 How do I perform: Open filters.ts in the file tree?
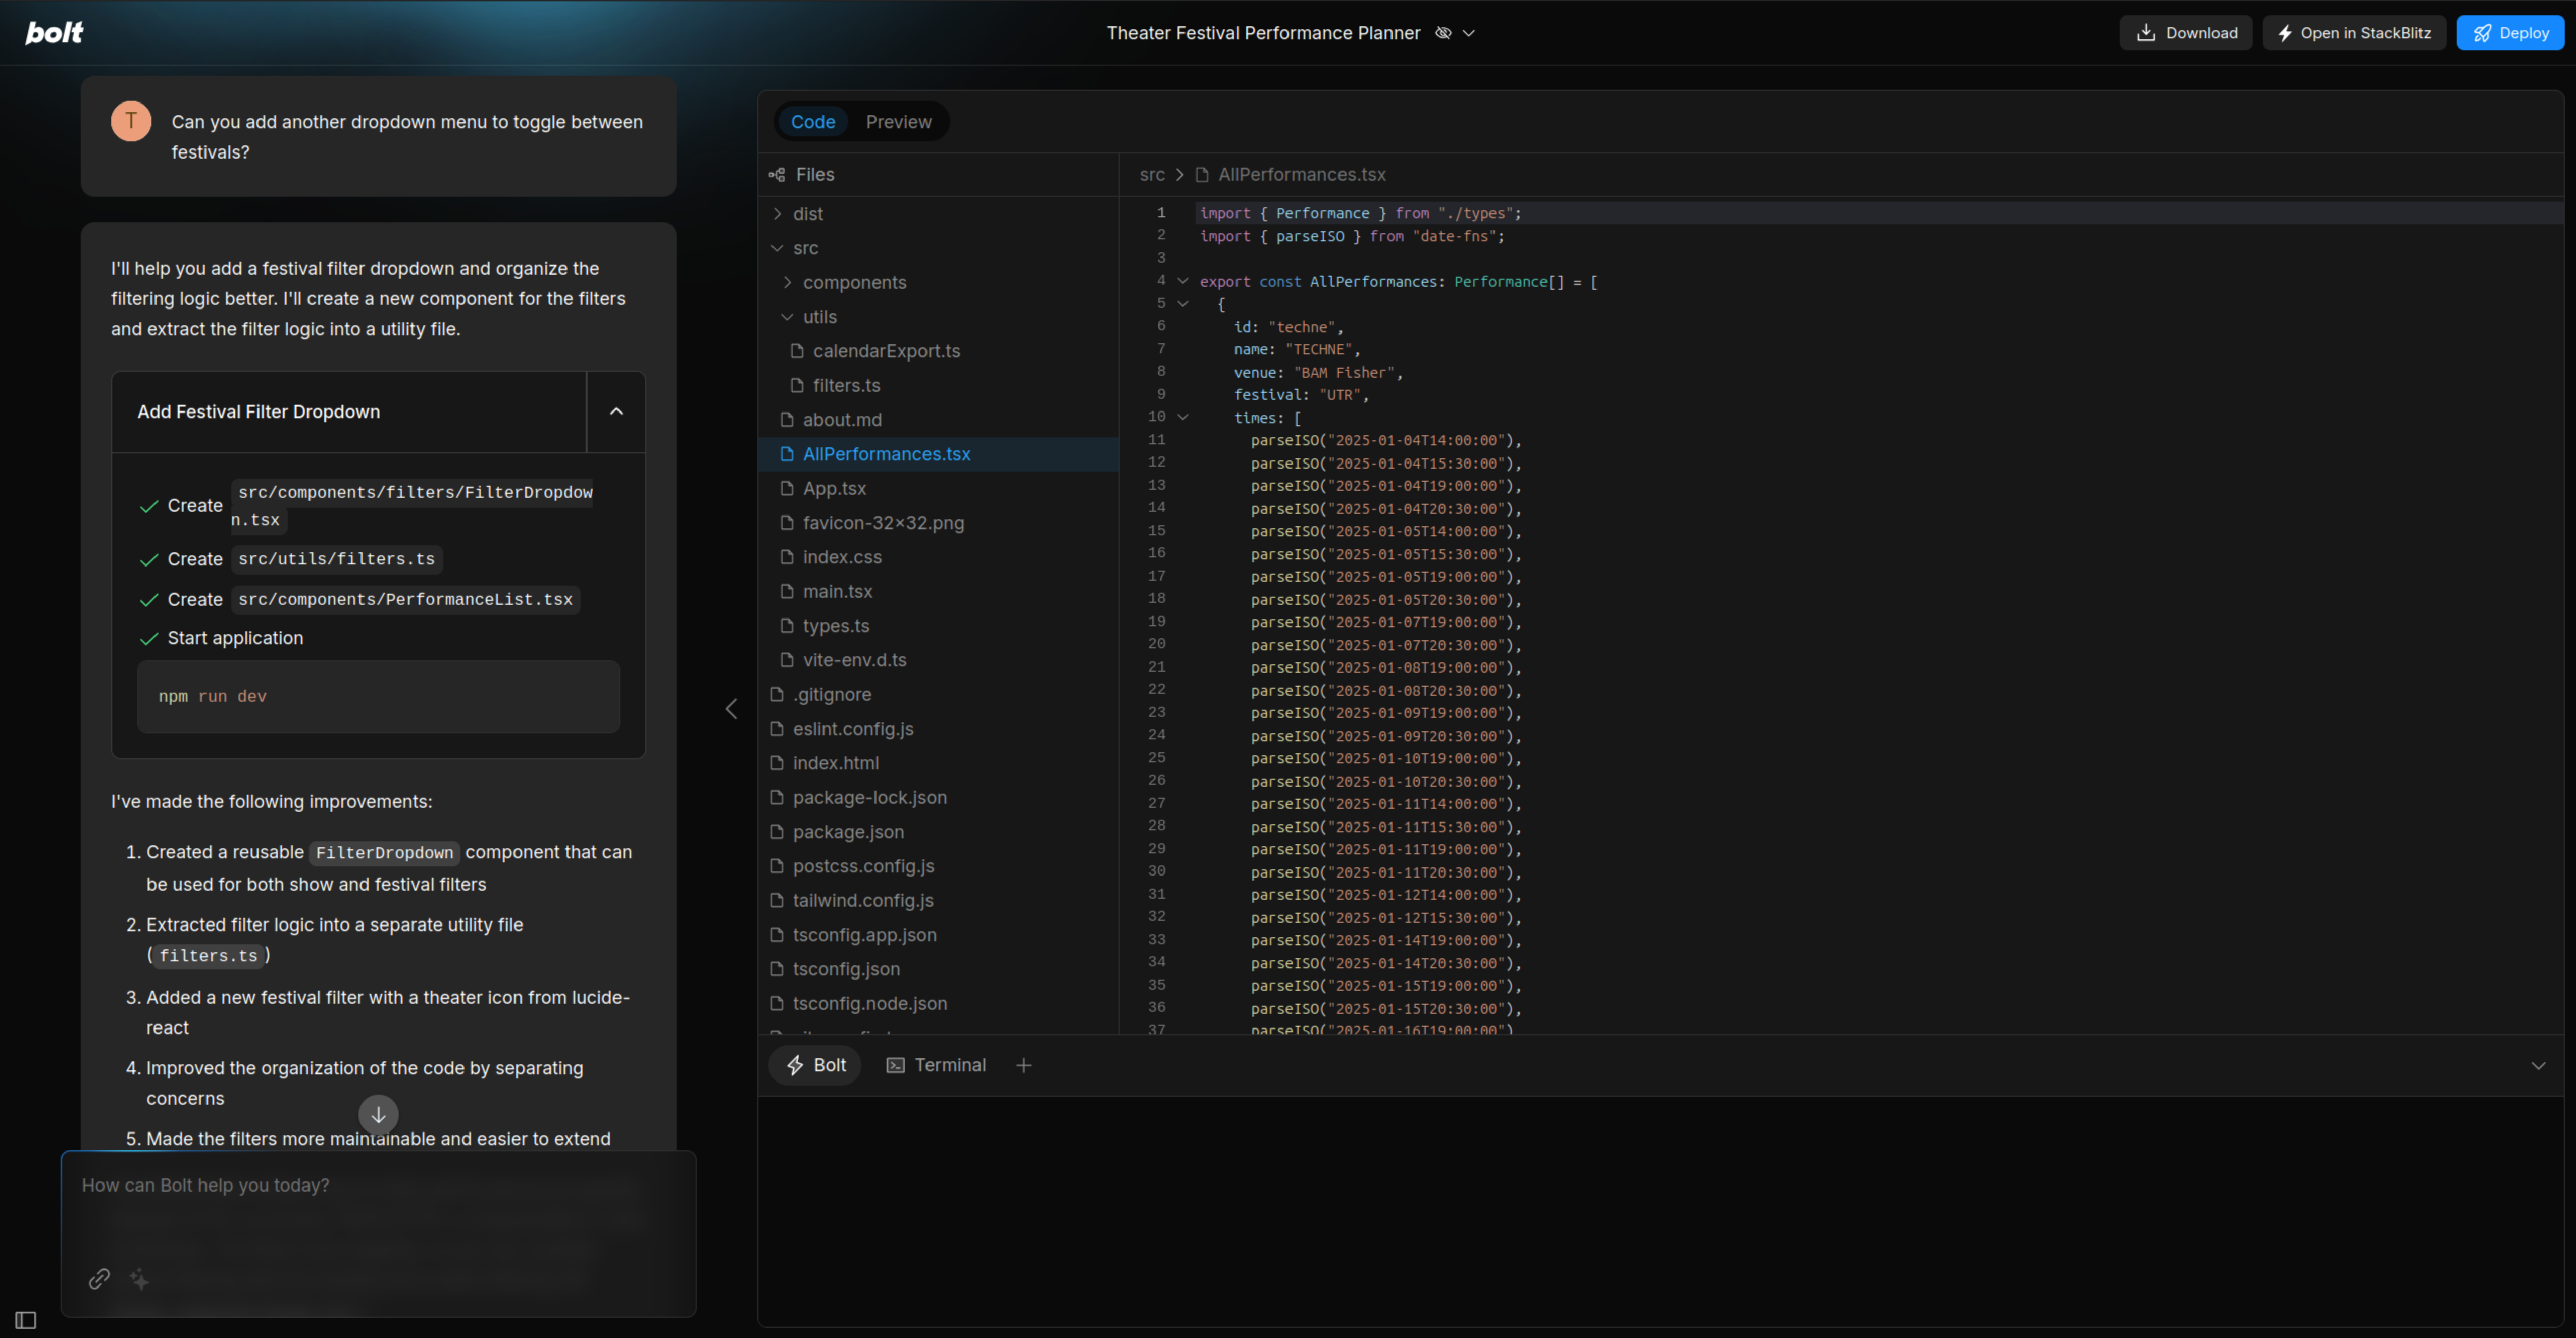[x=938, y=386]
